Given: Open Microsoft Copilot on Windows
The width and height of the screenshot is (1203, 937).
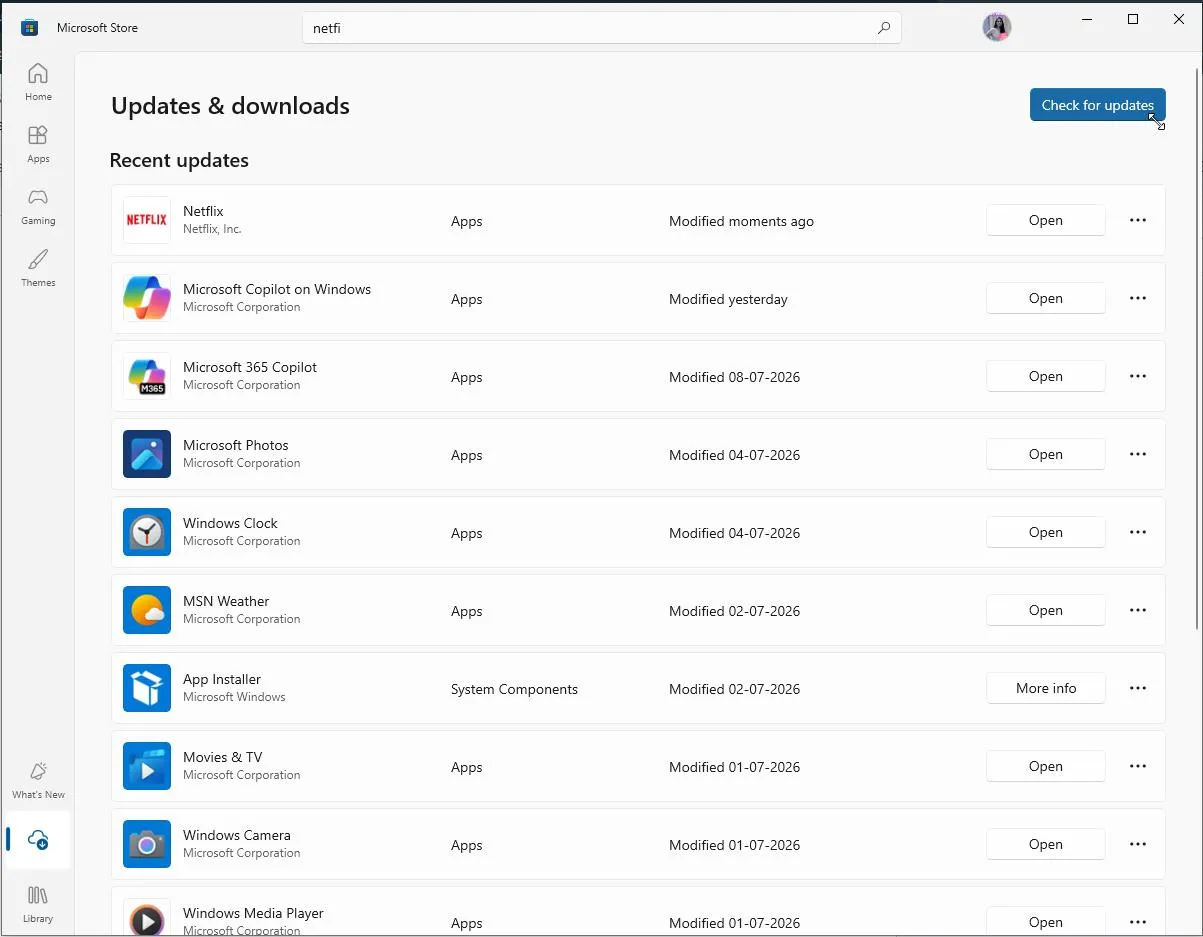Looking at the screenshot, I should point(1045,298).
